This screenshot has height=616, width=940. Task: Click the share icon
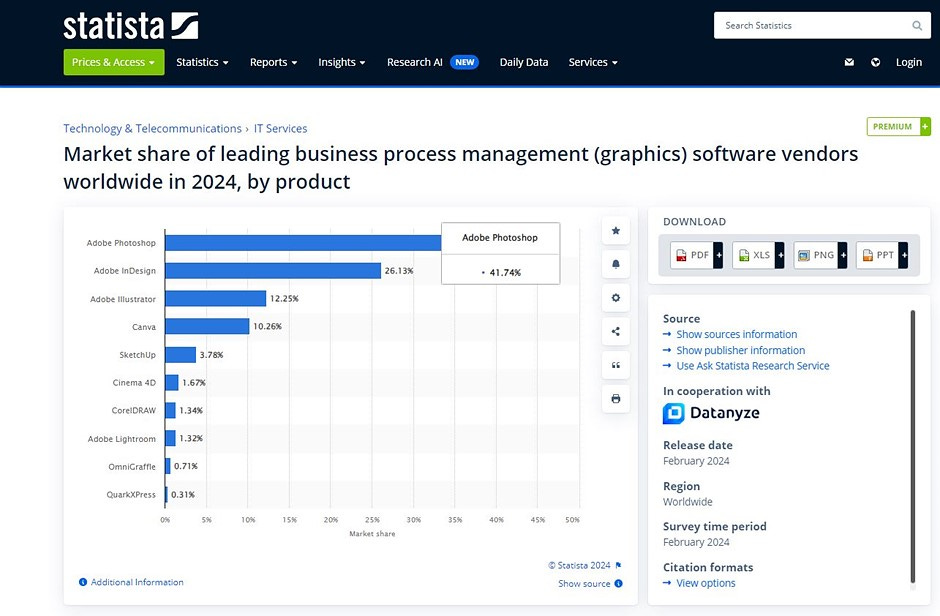(616, 331)
